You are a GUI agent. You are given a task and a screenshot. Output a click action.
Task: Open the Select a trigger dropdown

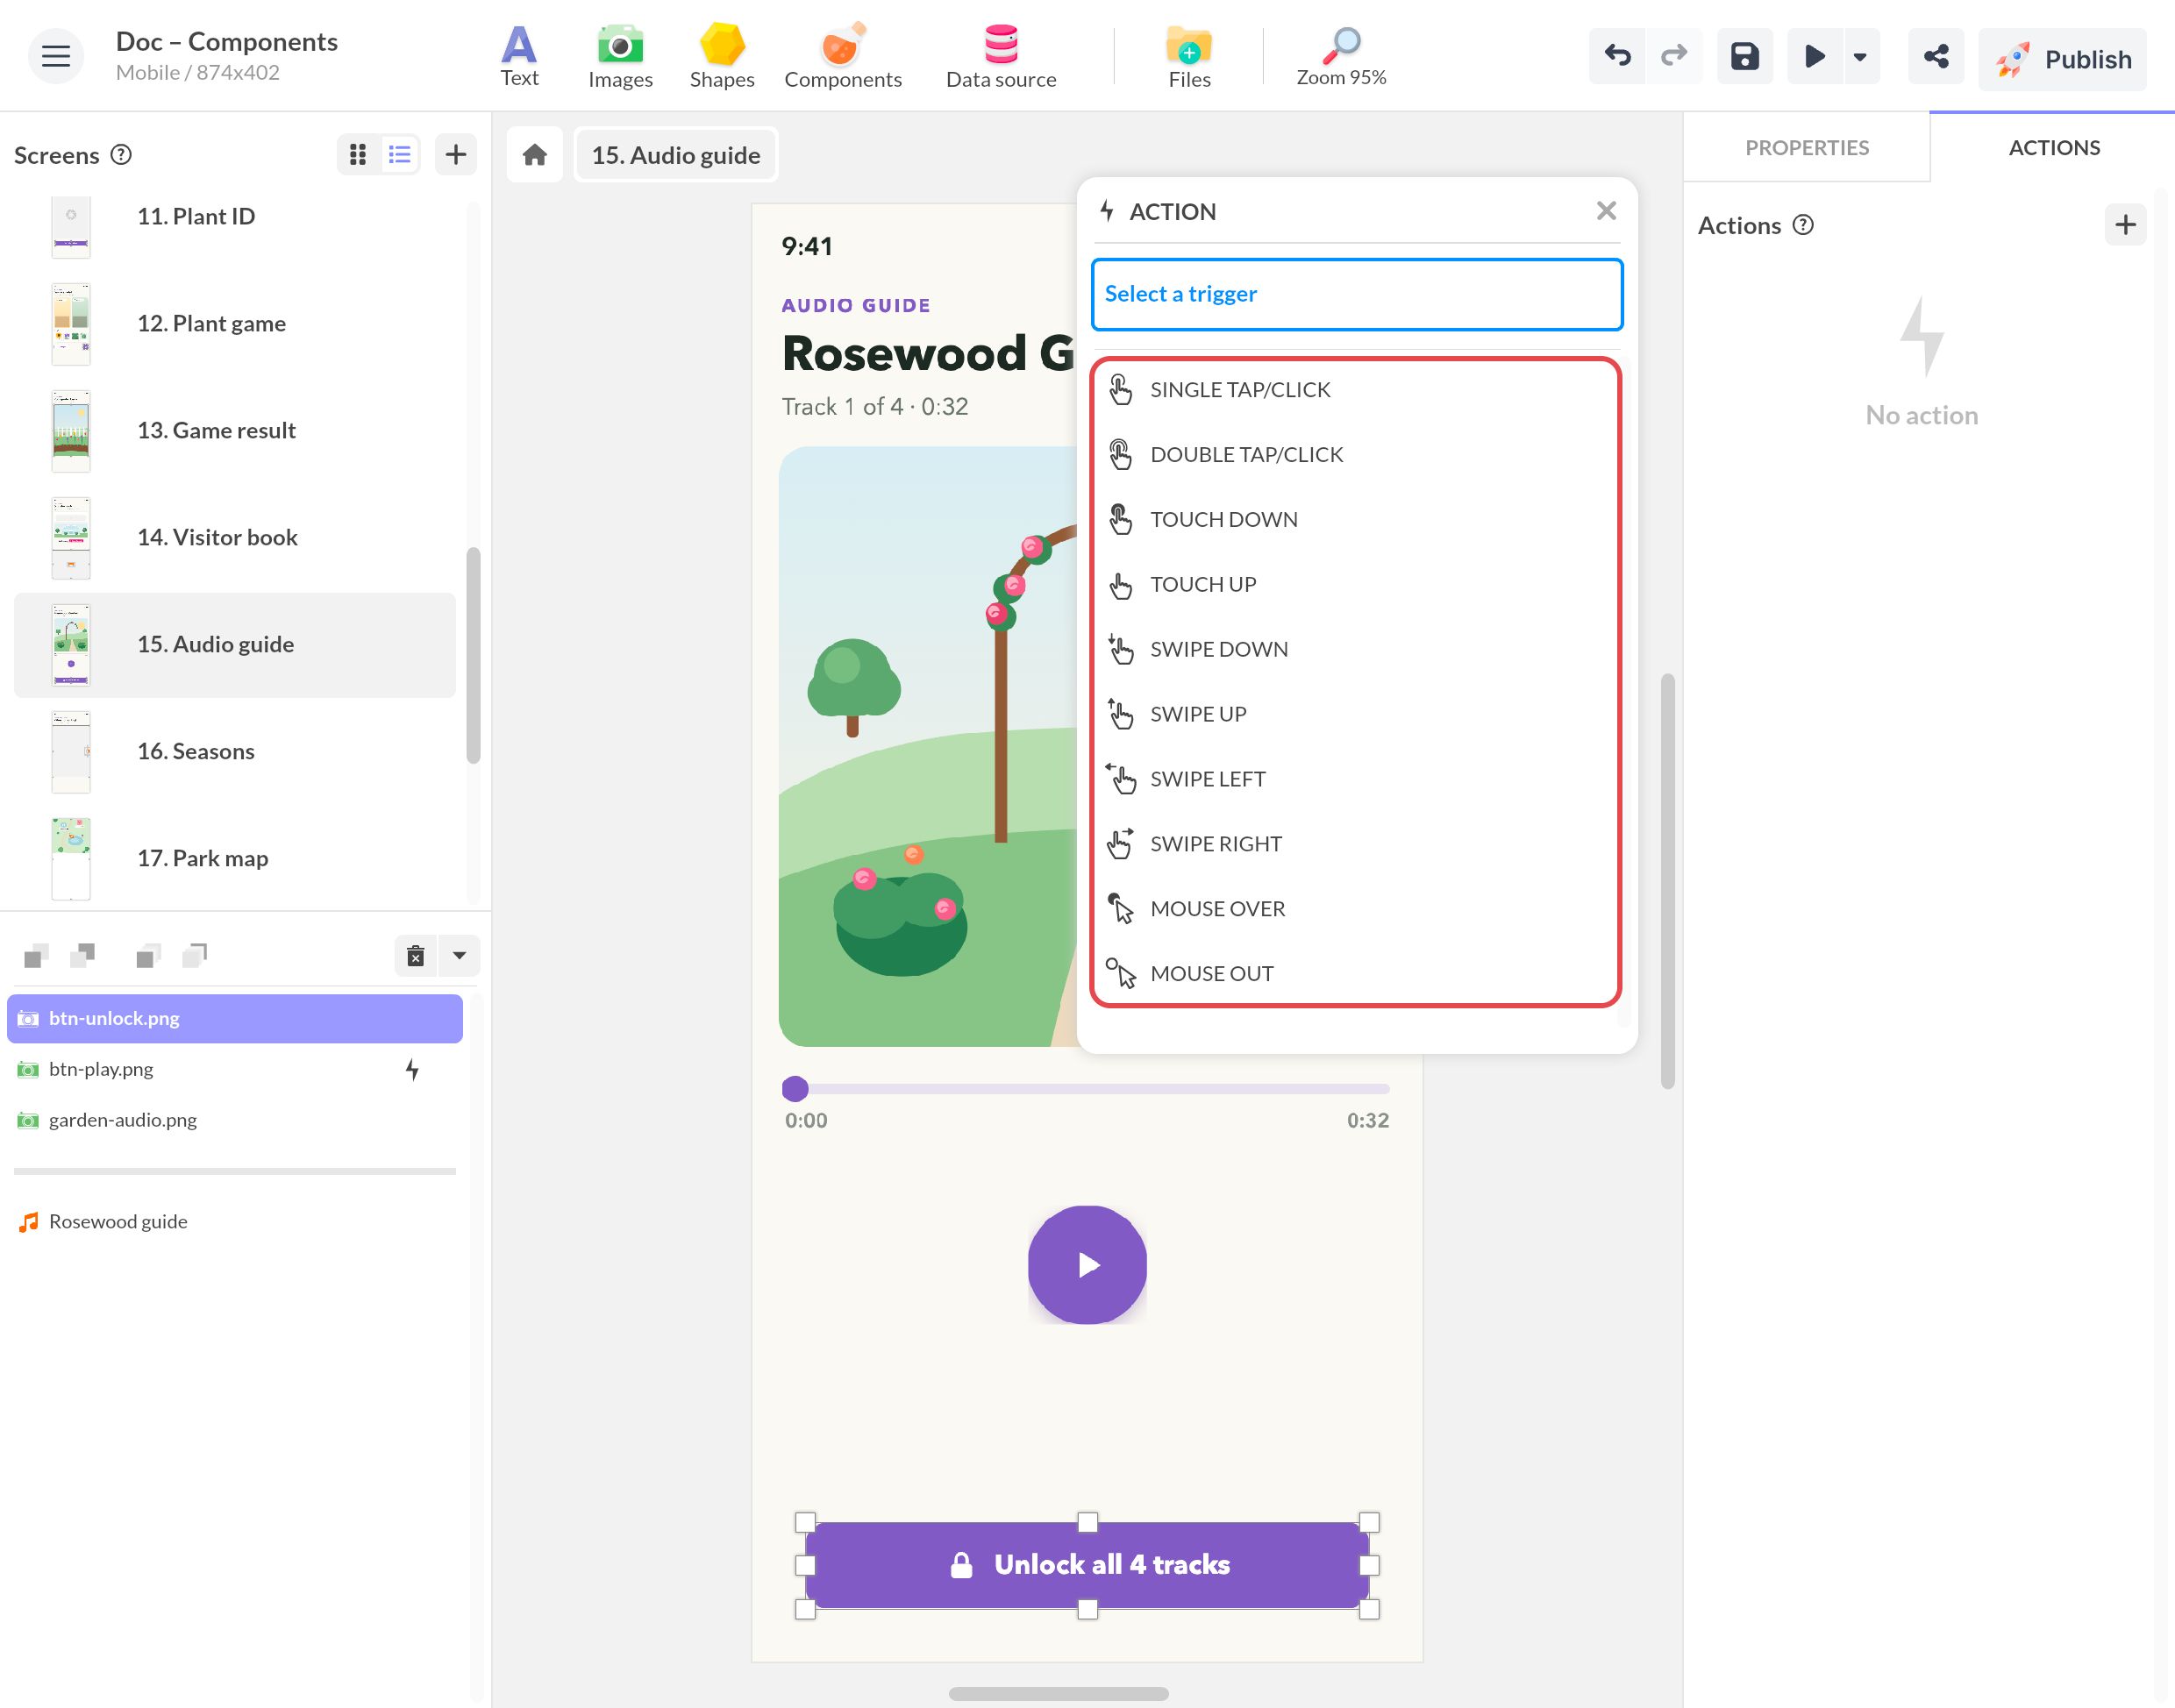tap(1357, 294)
